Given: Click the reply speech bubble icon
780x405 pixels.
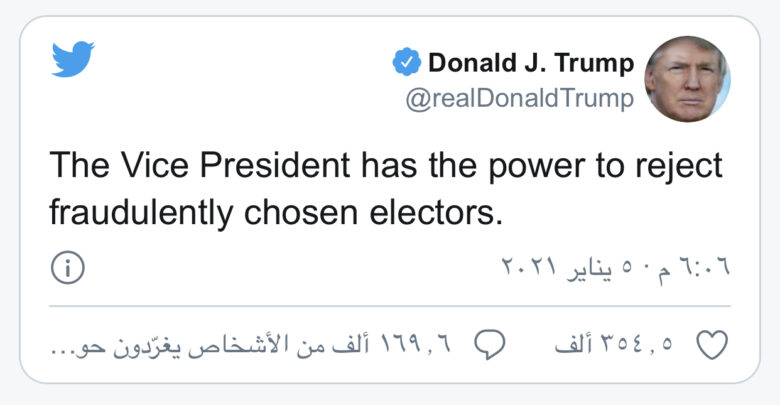Looking at the screenshot, I should tap(488, 344).
